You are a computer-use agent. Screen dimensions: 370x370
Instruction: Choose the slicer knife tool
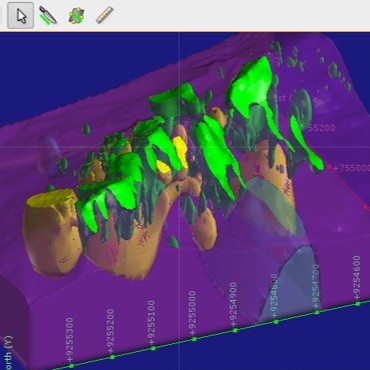(x=48, y=15)
